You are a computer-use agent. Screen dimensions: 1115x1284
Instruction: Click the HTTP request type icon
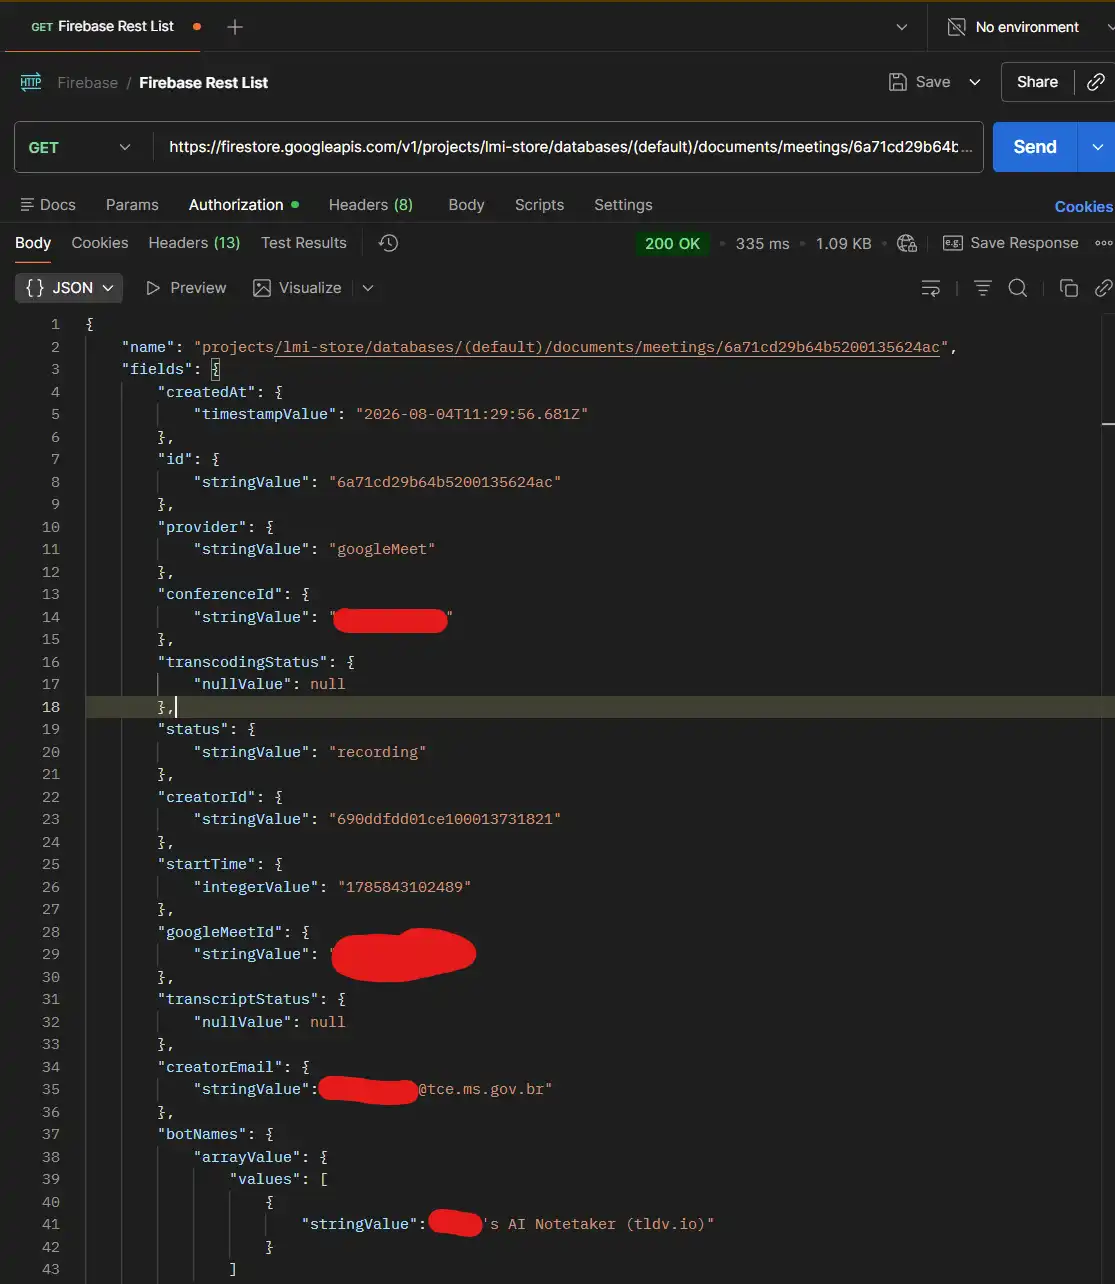31,82
